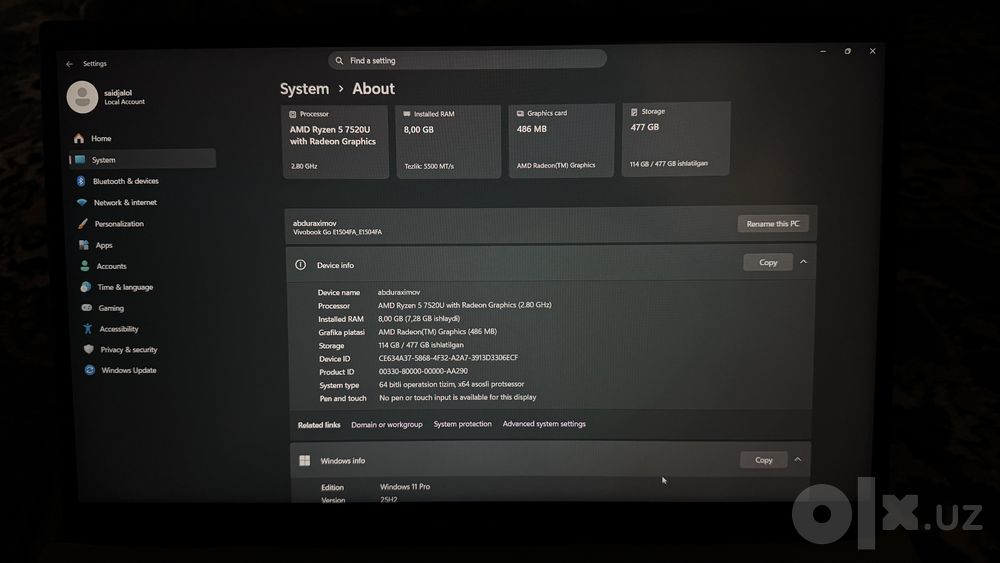Open Advanced system settings link
The image size is (1000, 563).
coord(544,424)
